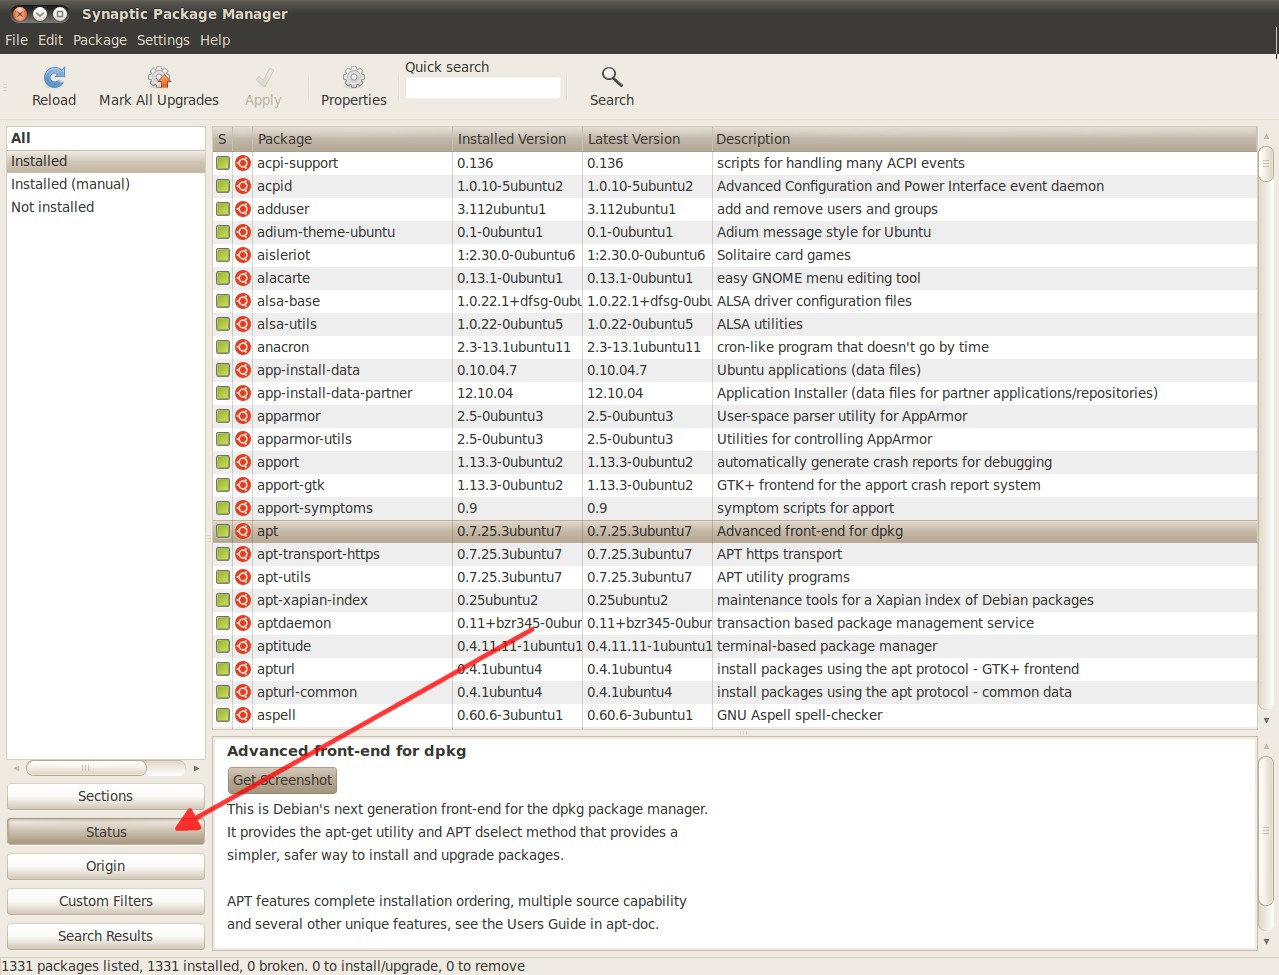1279x975 pixels.
Task: Sort by the S status column header
Action: [x=222, y=139]
